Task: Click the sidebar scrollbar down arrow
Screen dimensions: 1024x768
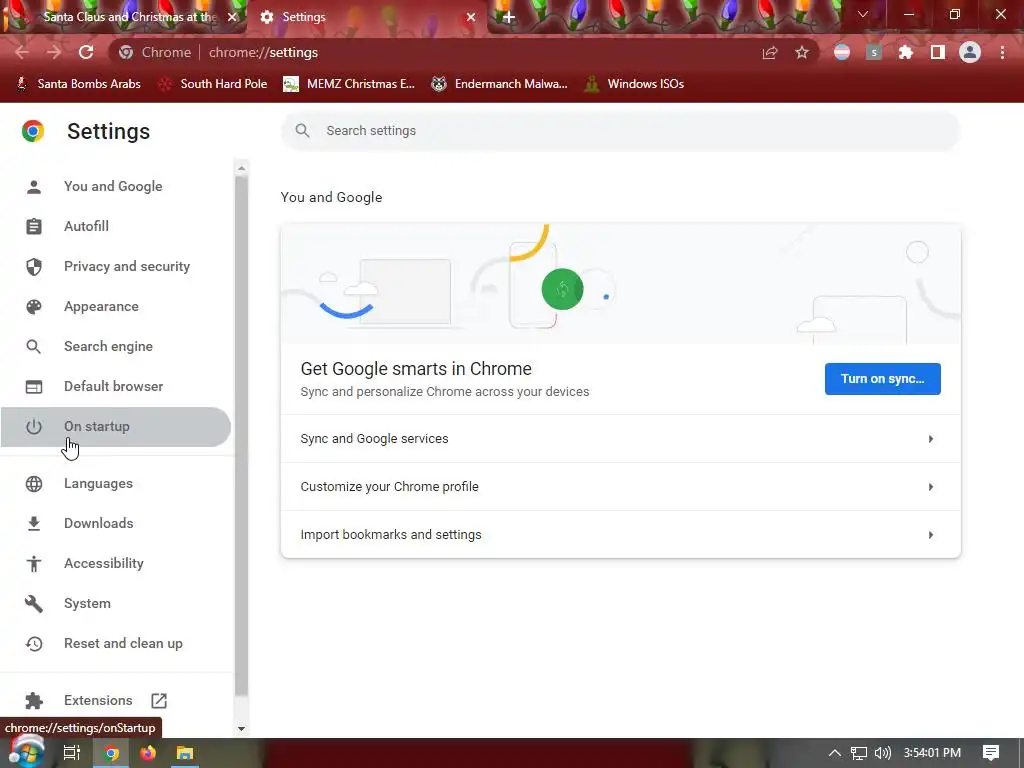Action: (242, 728)
